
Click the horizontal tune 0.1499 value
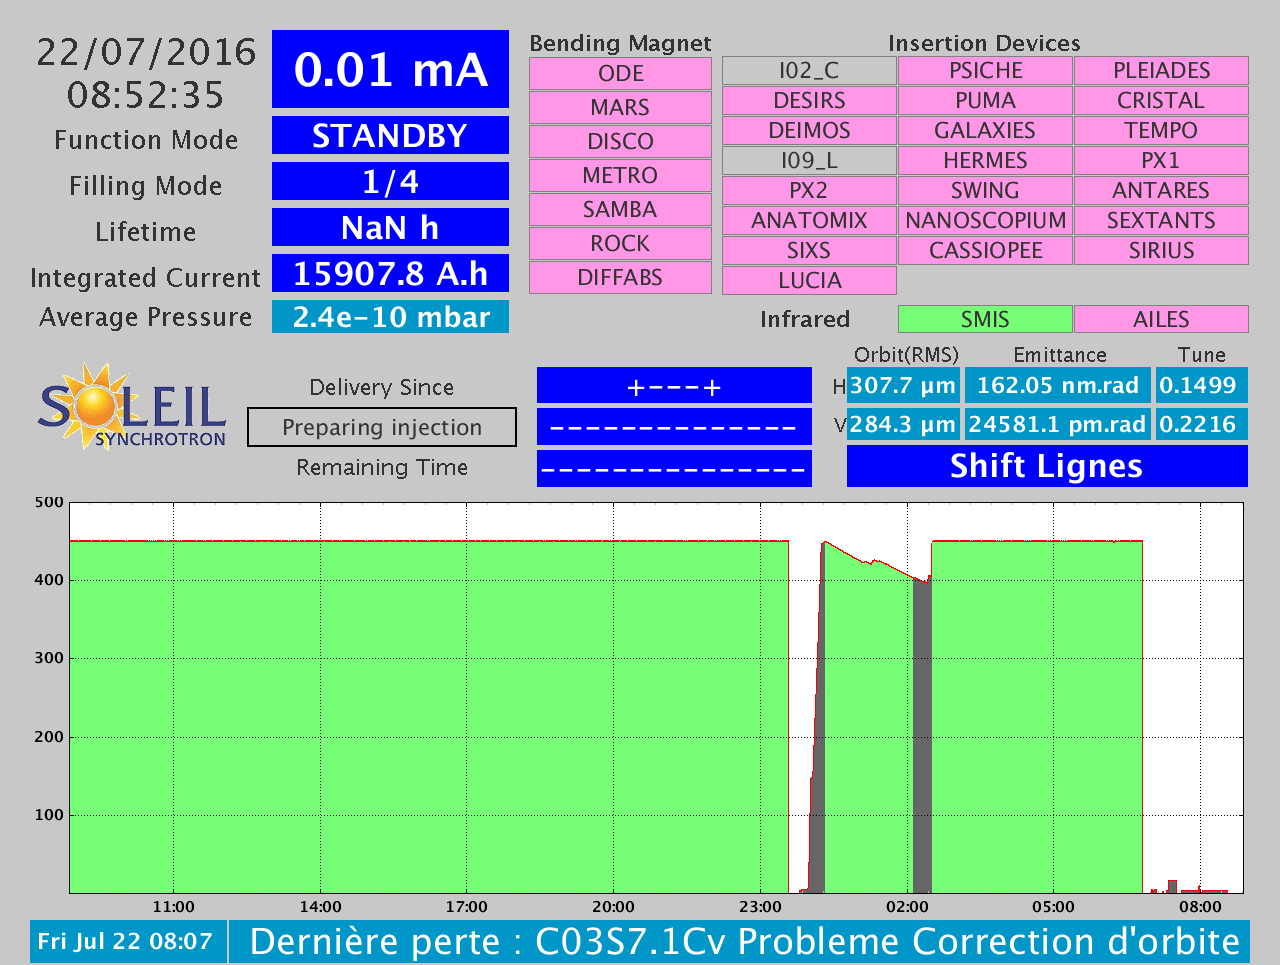click(1201, 385)
